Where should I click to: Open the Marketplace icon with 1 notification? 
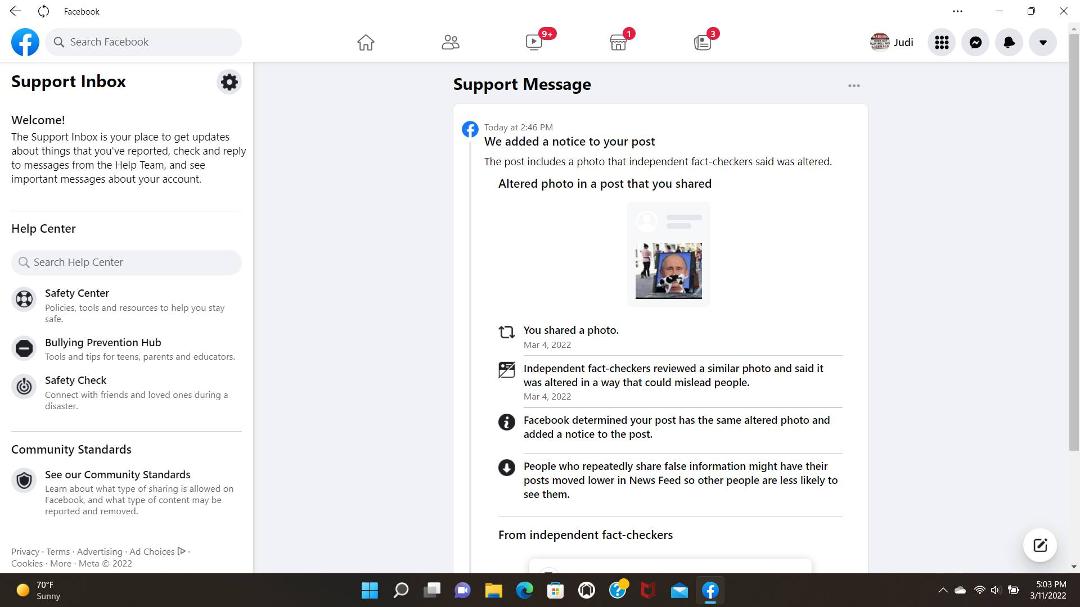pyautogui.click(x=619, y=42)
